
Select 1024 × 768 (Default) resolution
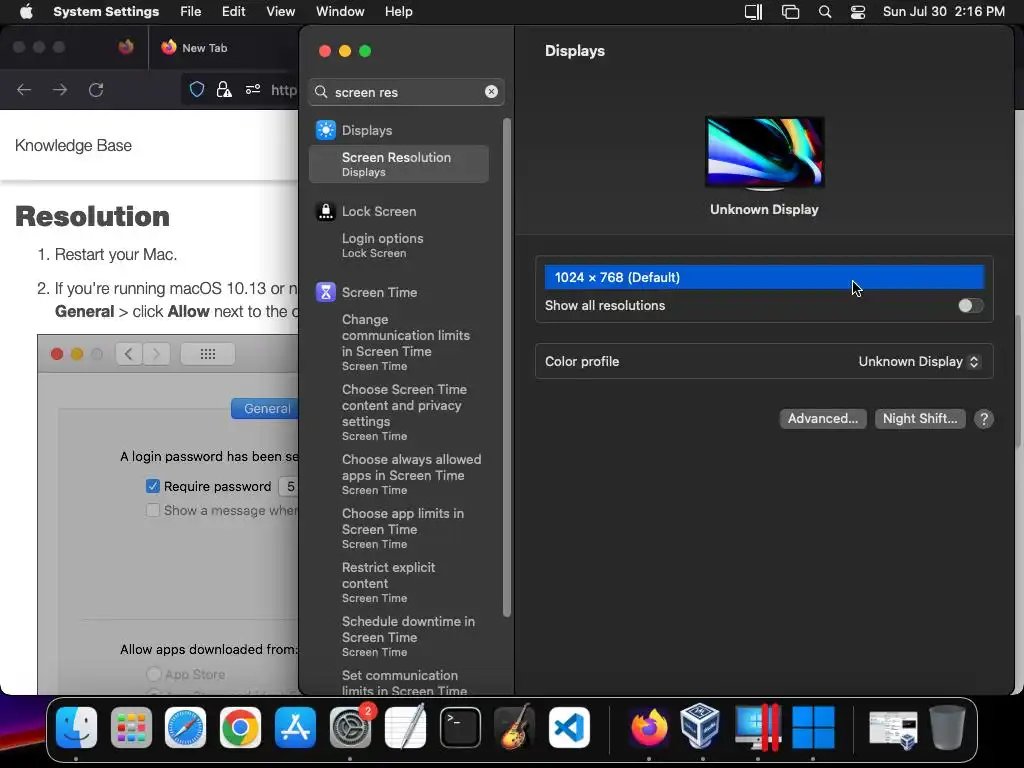click(x=764, y=278)
